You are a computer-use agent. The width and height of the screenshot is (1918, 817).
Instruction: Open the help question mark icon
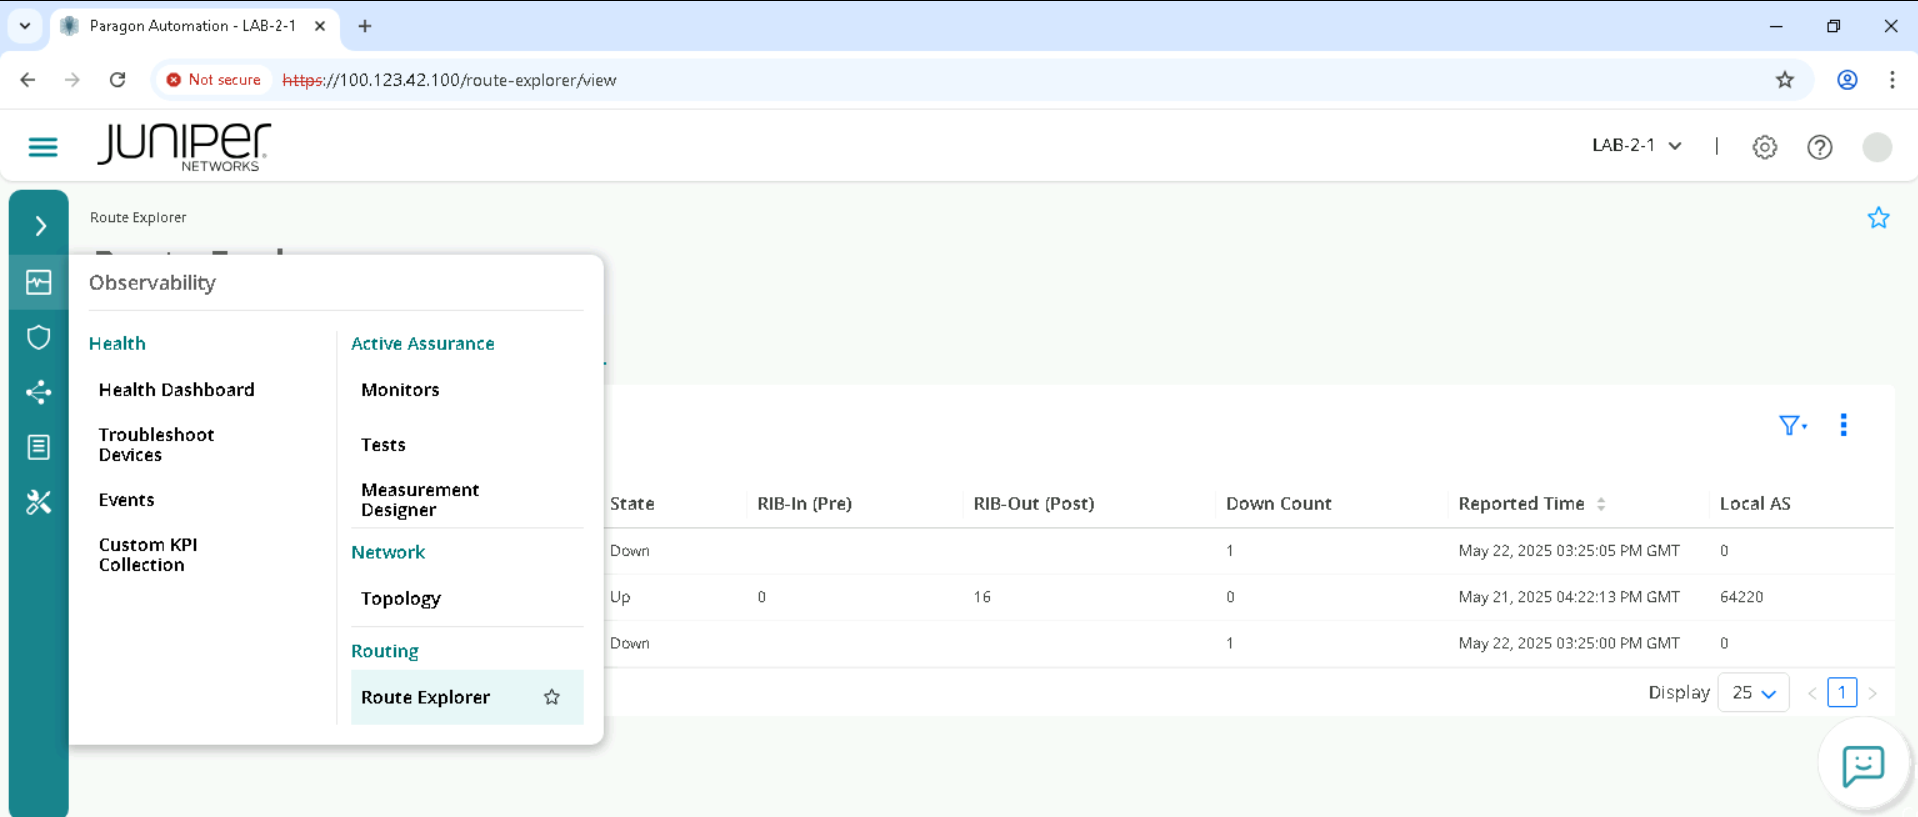1819,147
